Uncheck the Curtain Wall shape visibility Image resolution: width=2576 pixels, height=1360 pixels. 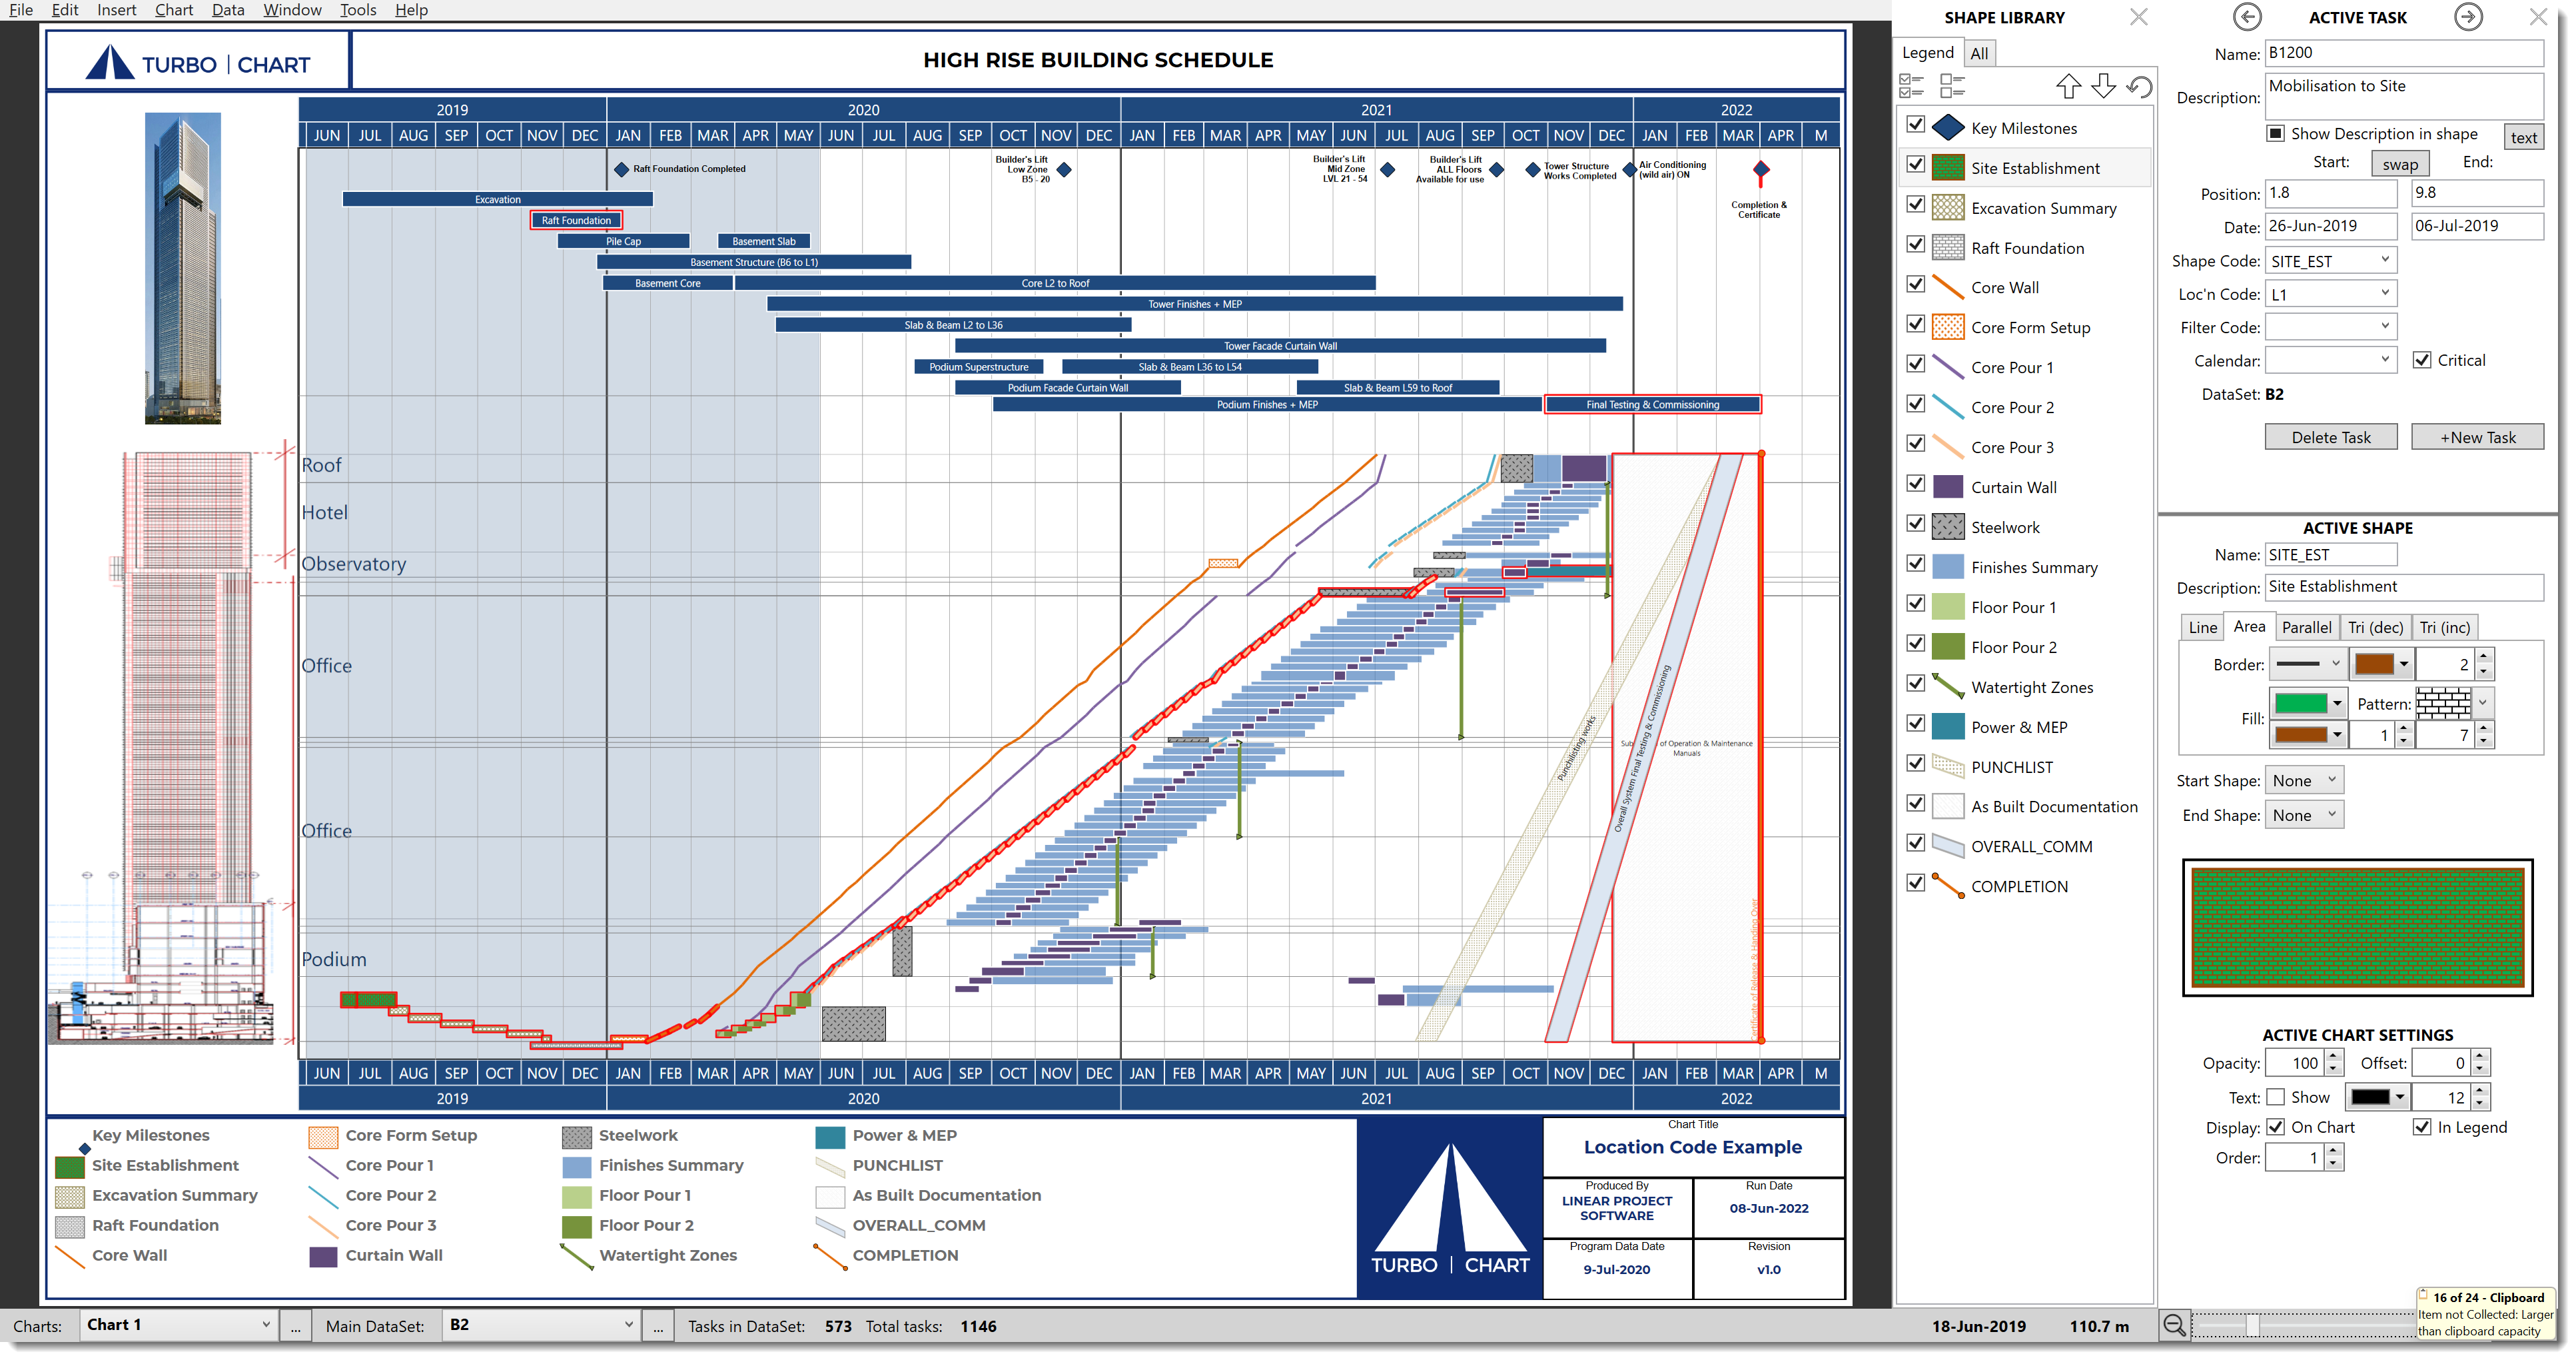click(1915, 484)
